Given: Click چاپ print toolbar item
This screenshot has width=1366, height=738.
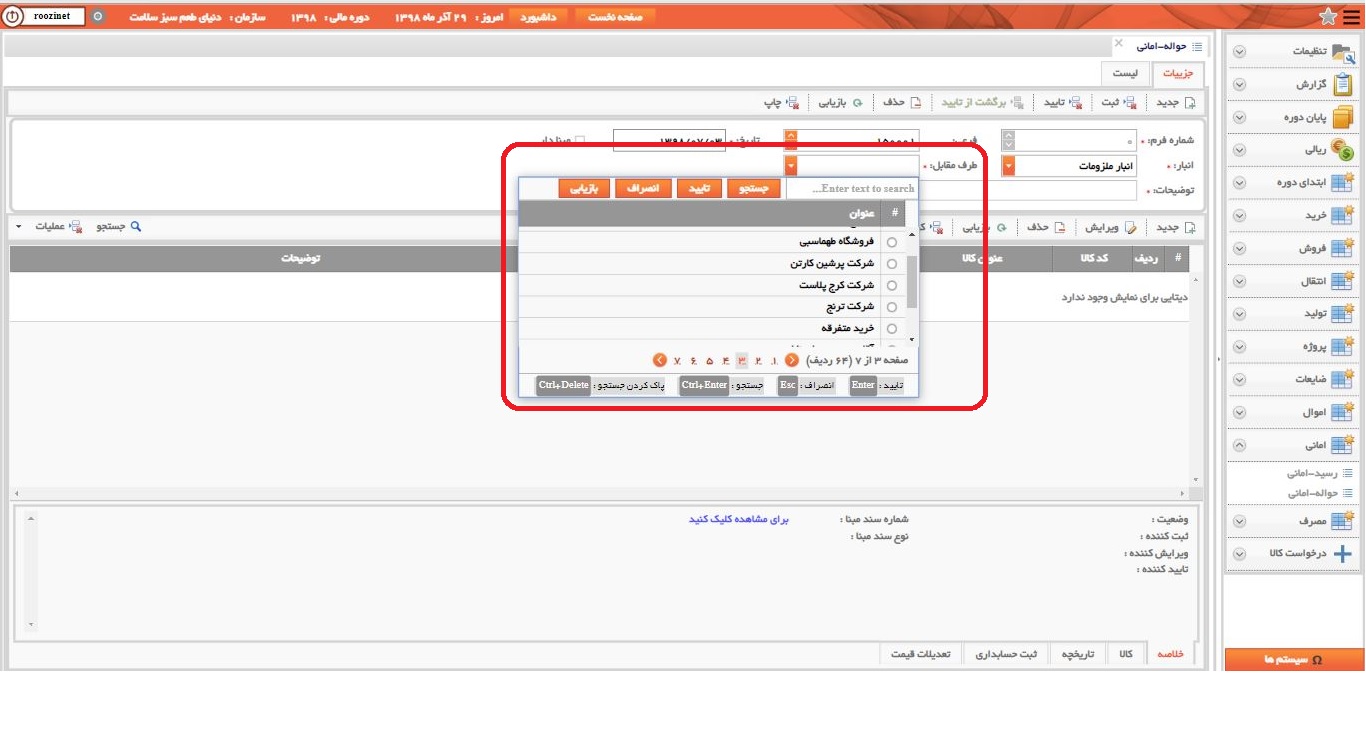Looking at the screenshot, I should [781, 102].
